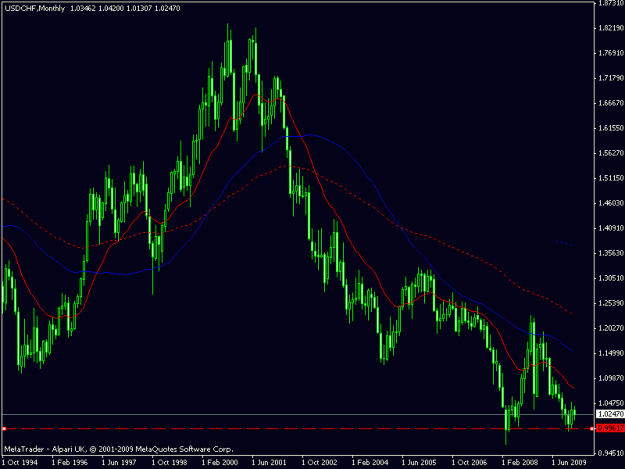The height and width of the screenshot is (469, 625).
Task: Click the current price label 1.02470
Action: (x=610, y=414)
